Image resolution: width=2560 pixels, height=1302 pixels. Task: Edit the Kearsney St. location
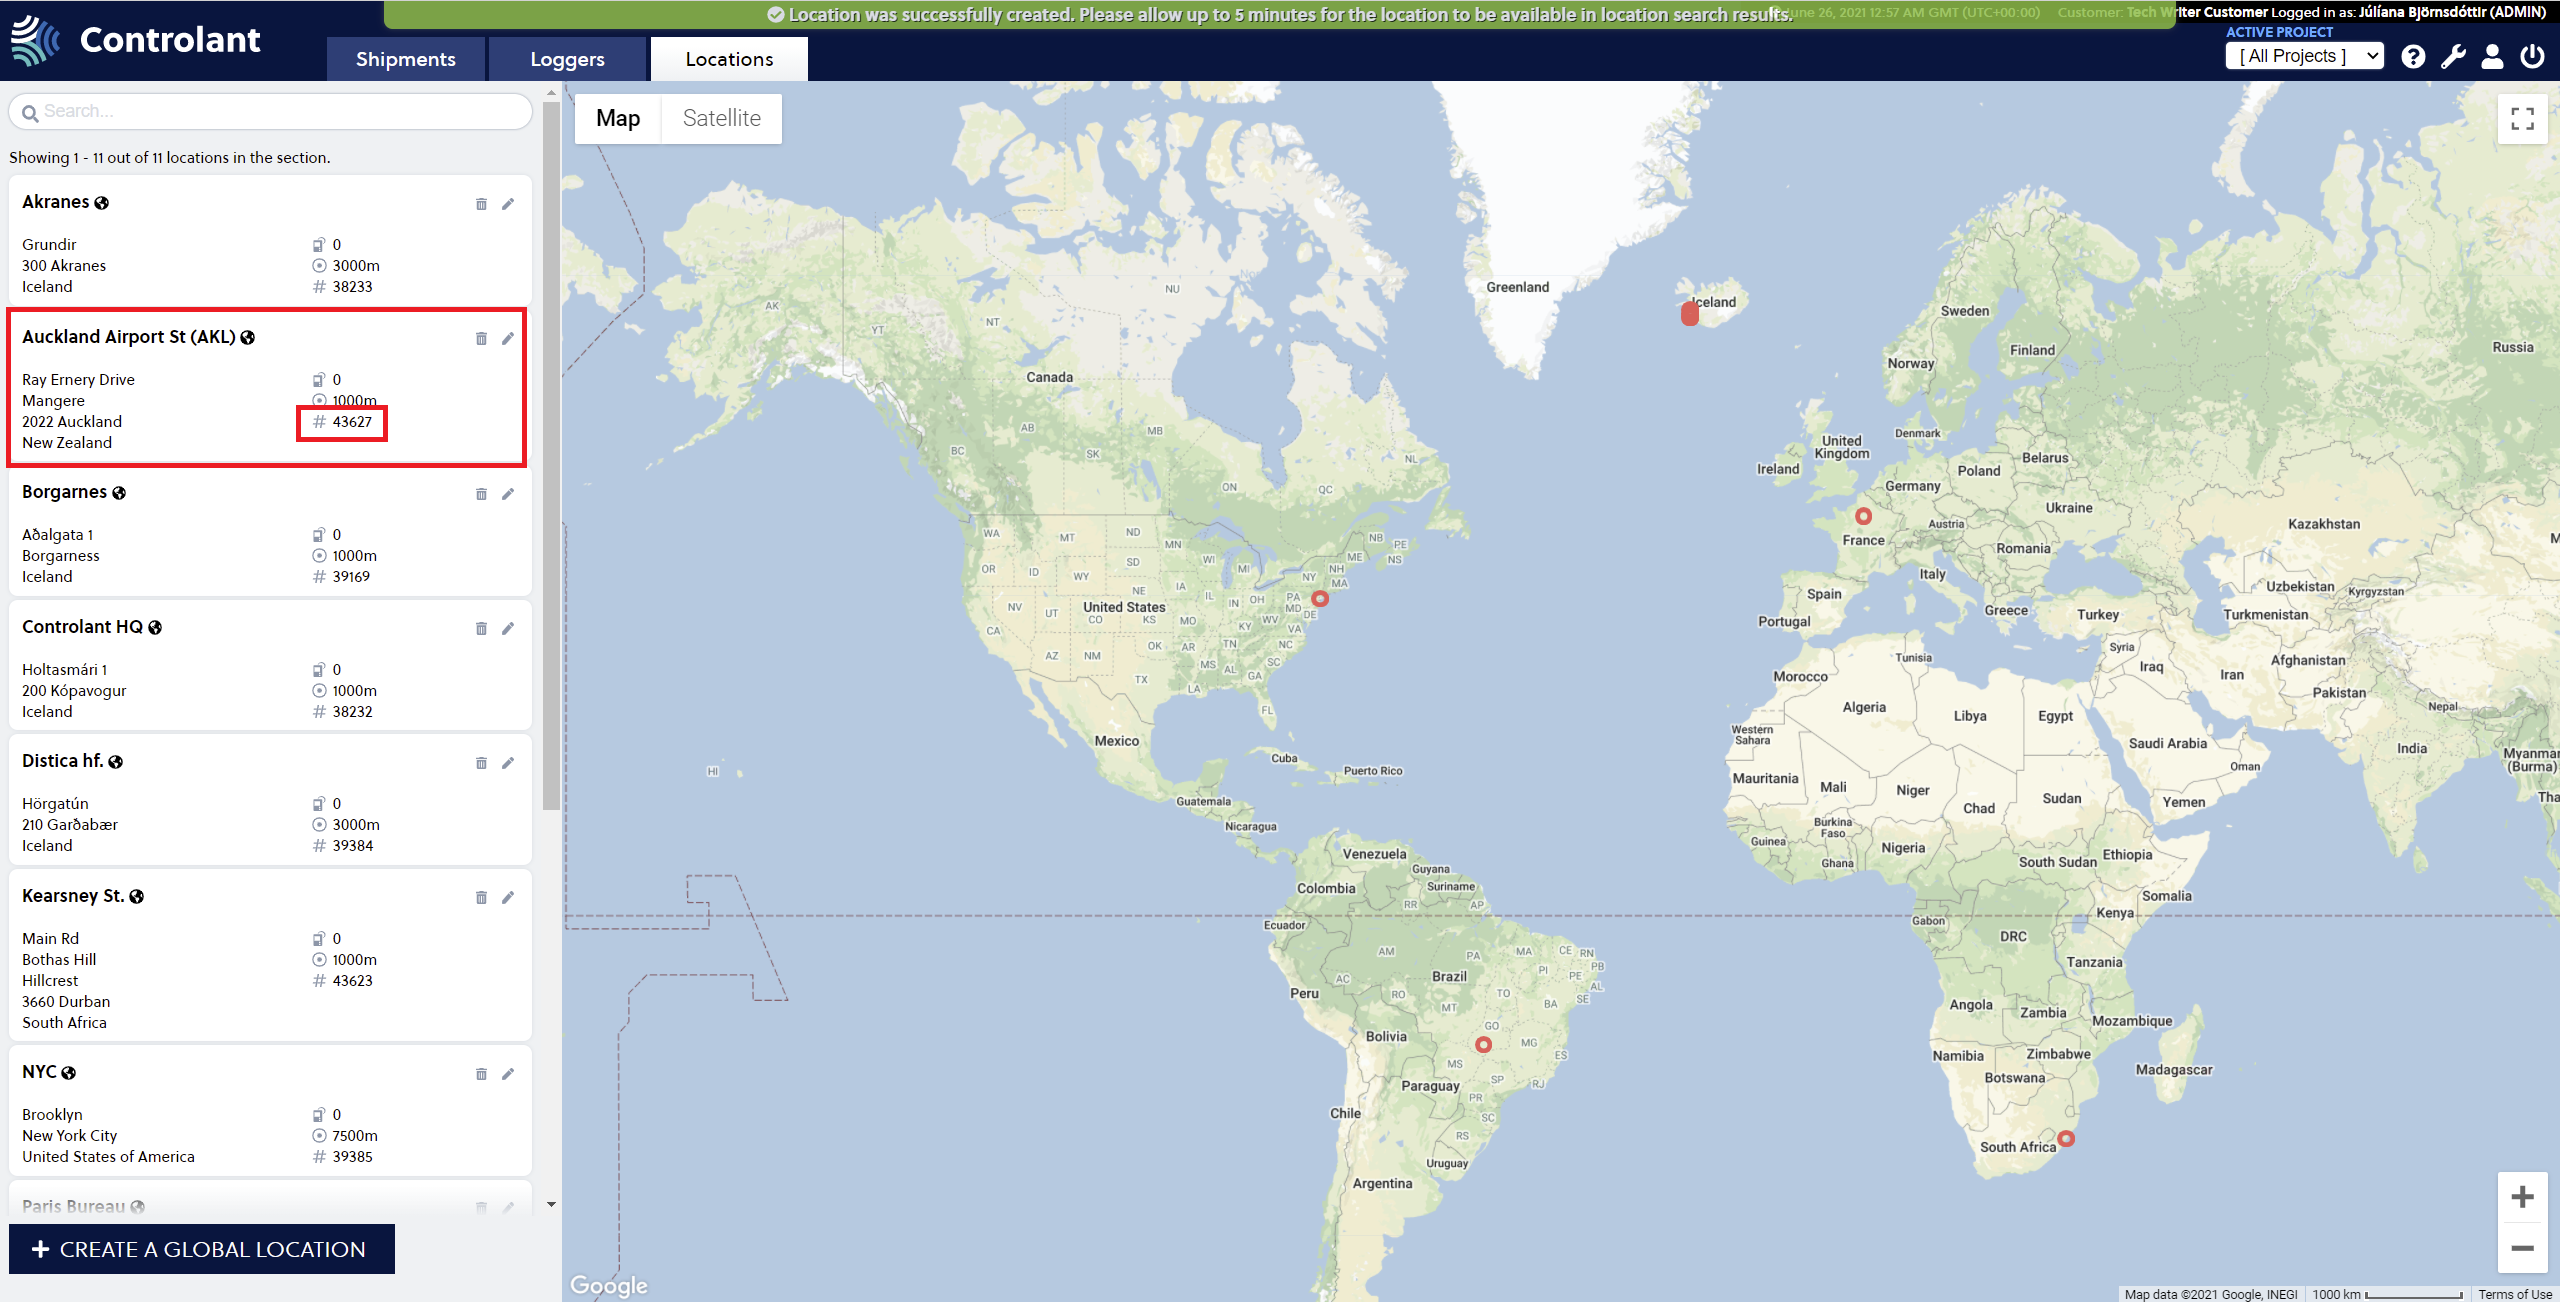(x=508, y=898)
